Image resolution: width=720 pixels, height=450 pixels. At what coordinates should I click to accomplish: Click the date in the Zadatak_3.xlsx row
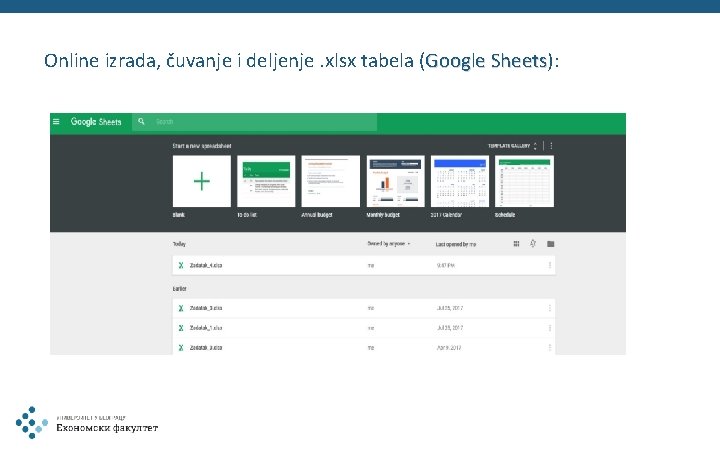click(450, 308)
